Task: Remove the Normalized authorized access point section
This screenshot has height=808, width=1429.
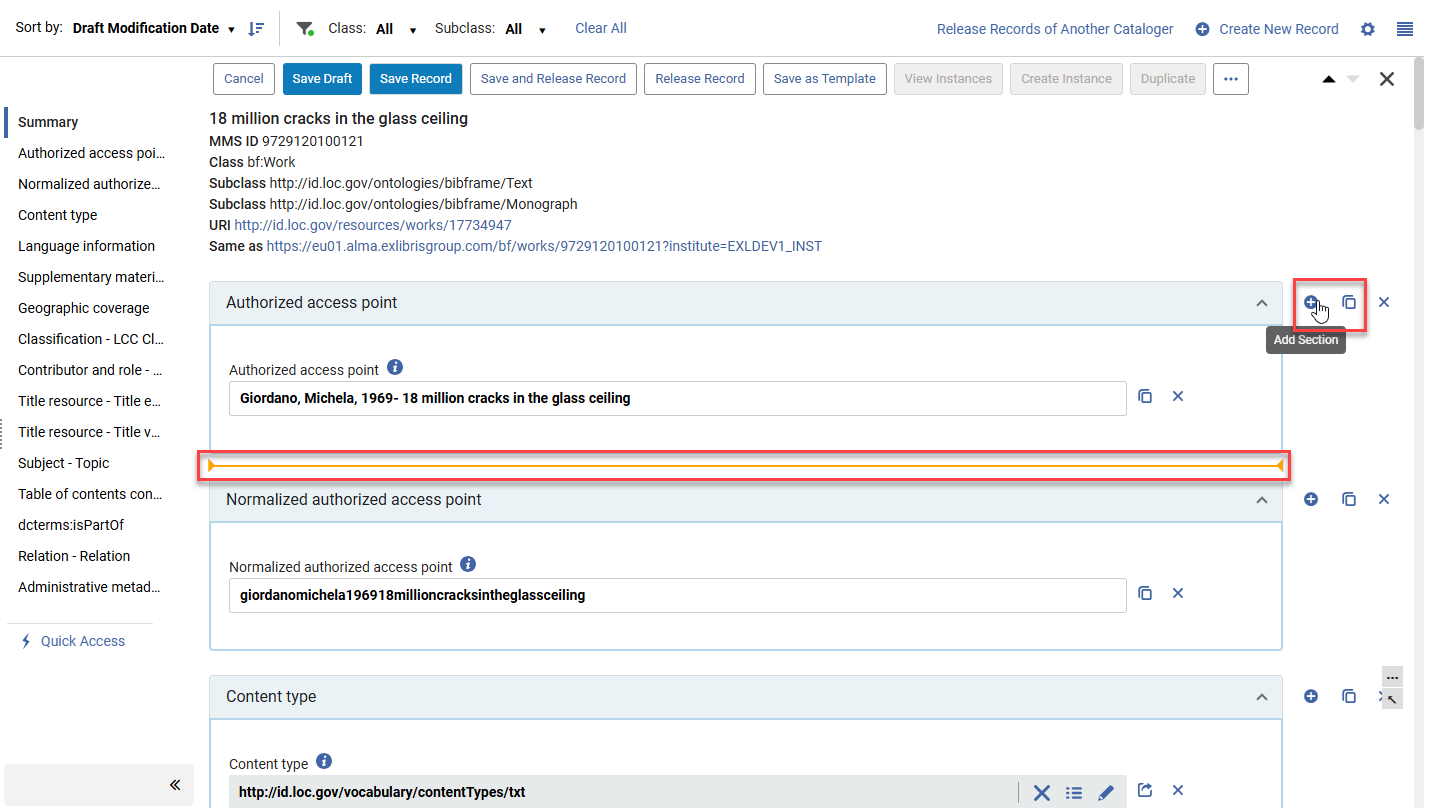Action: point(1383,499)
